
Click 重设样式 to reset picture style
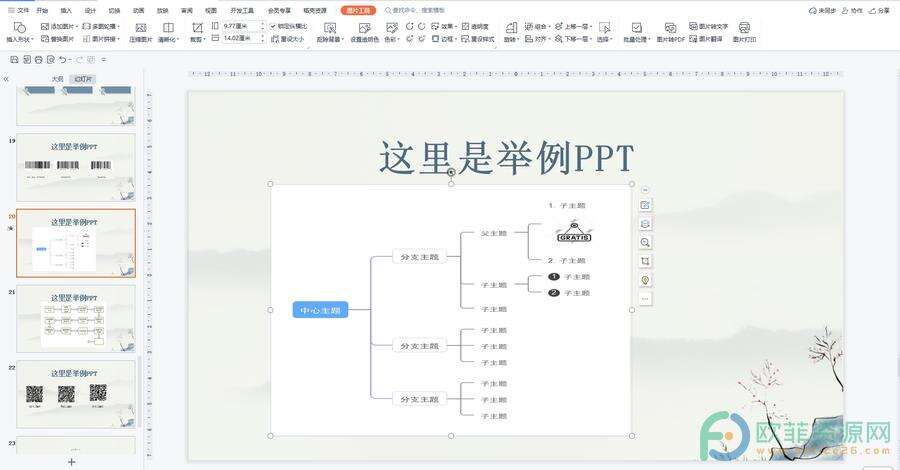478,39
